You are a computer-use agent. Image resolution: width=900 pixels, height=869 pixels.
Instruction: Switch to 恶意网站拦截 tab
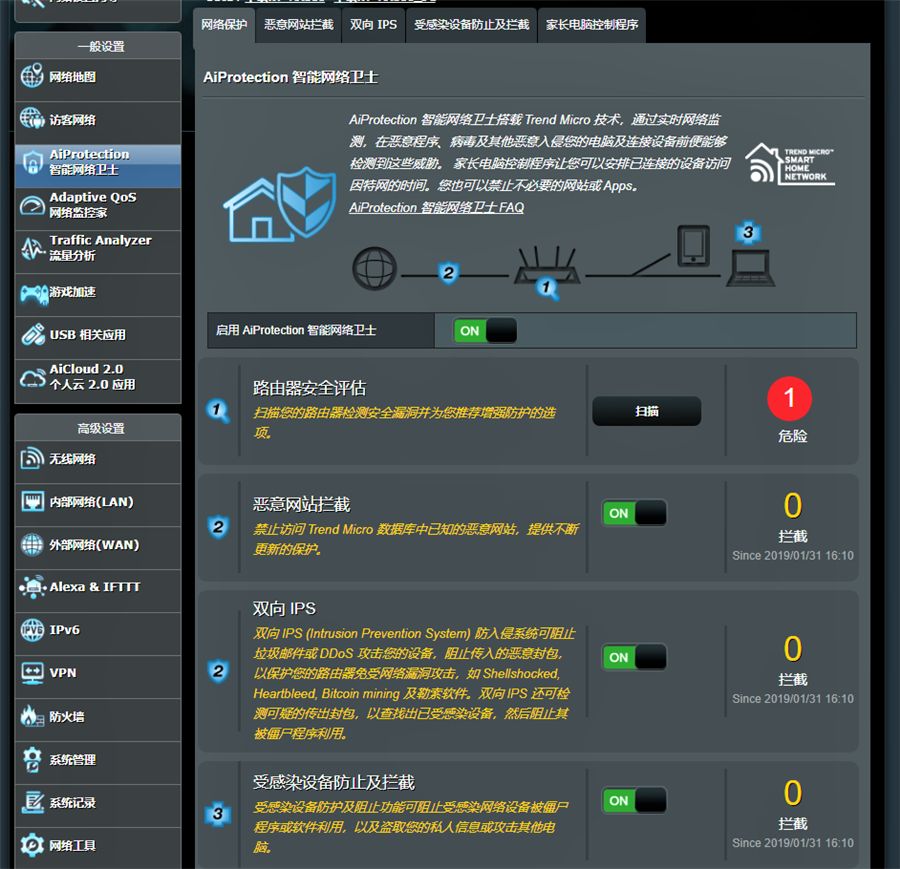[x=298, y=25]
